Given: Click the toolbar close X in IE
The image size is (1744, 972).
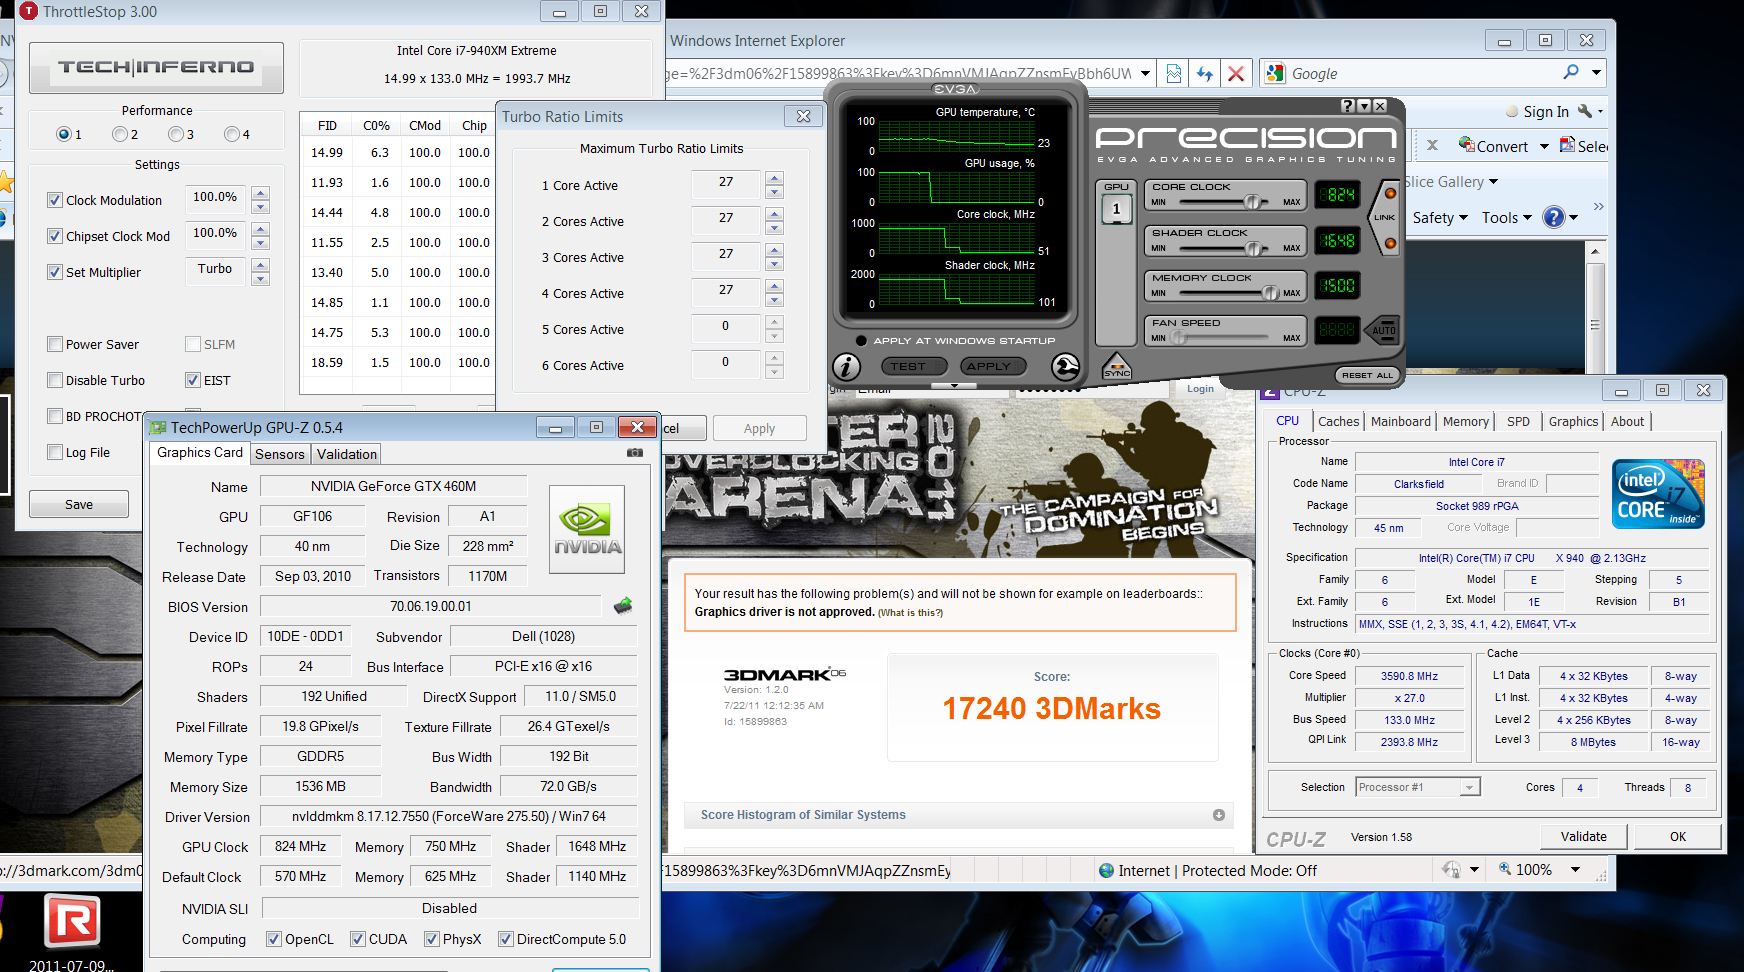Looking at the screenshot, I should click(x=1432, y=145).
